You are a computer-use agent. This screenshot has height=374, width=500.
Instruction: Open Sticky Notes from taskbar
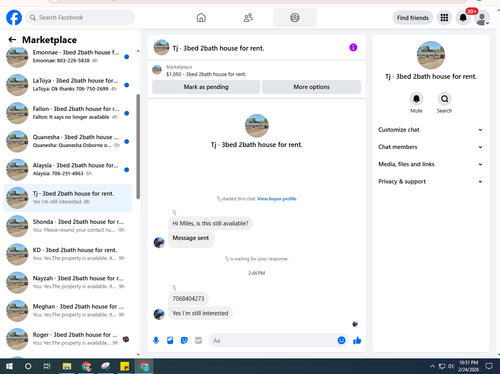[125, 366]
